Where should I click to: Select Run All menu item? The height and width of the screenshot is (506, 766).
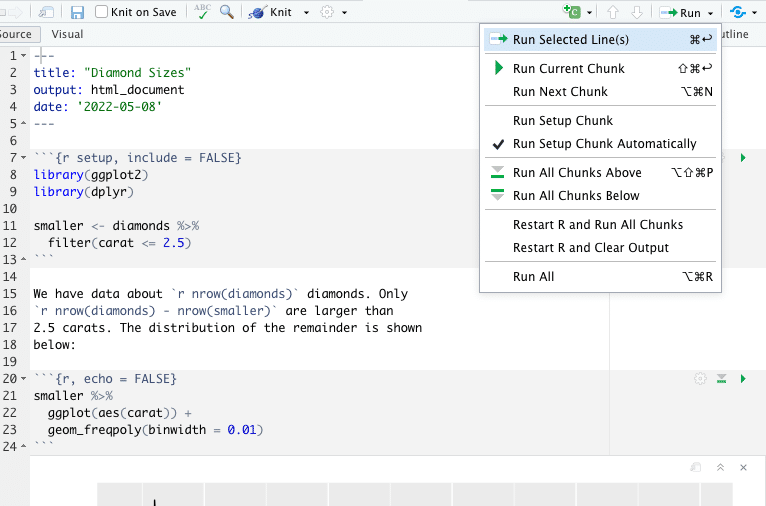point(600,276)
